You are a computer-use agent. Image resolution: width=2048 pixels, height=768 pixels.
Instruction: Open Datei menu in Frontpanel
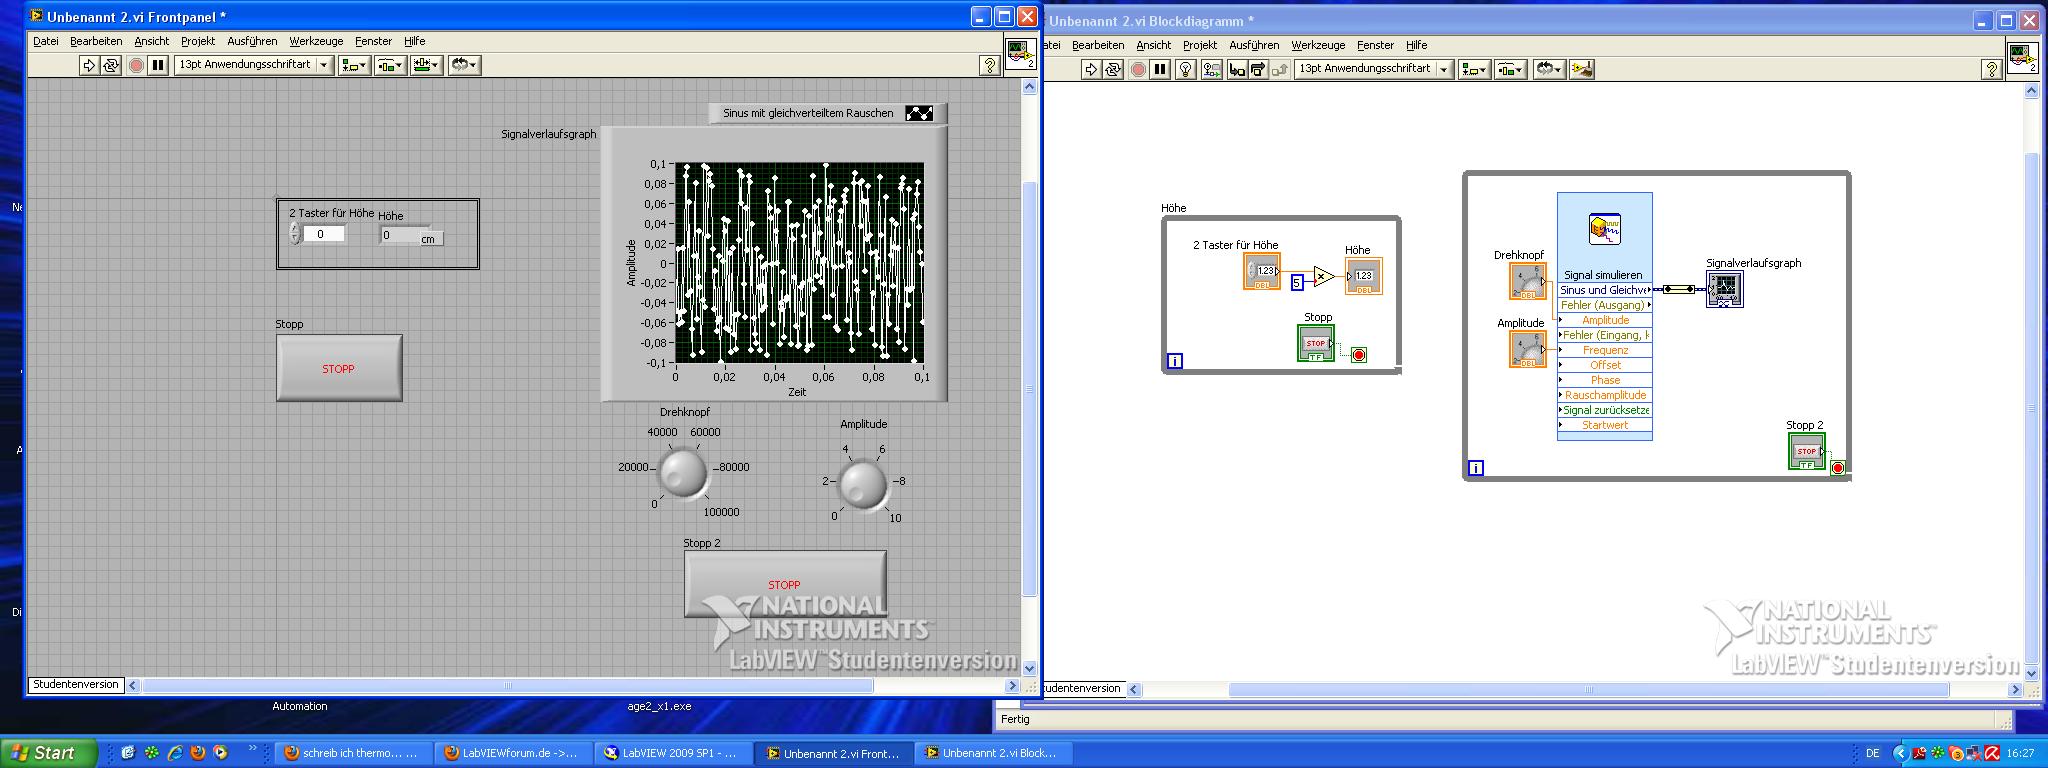coord(46,41)
